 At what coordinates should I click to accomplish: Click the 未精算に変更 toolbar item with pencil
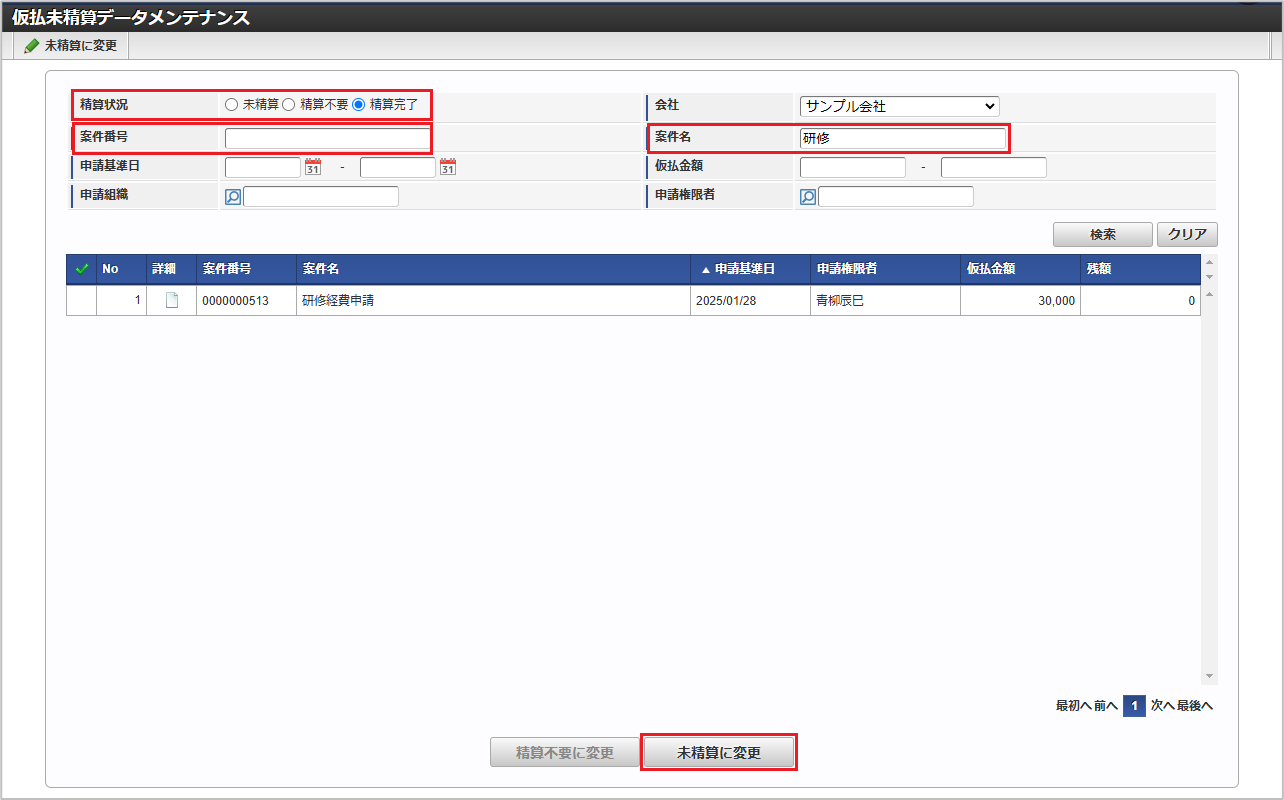(x=71, y=46)
